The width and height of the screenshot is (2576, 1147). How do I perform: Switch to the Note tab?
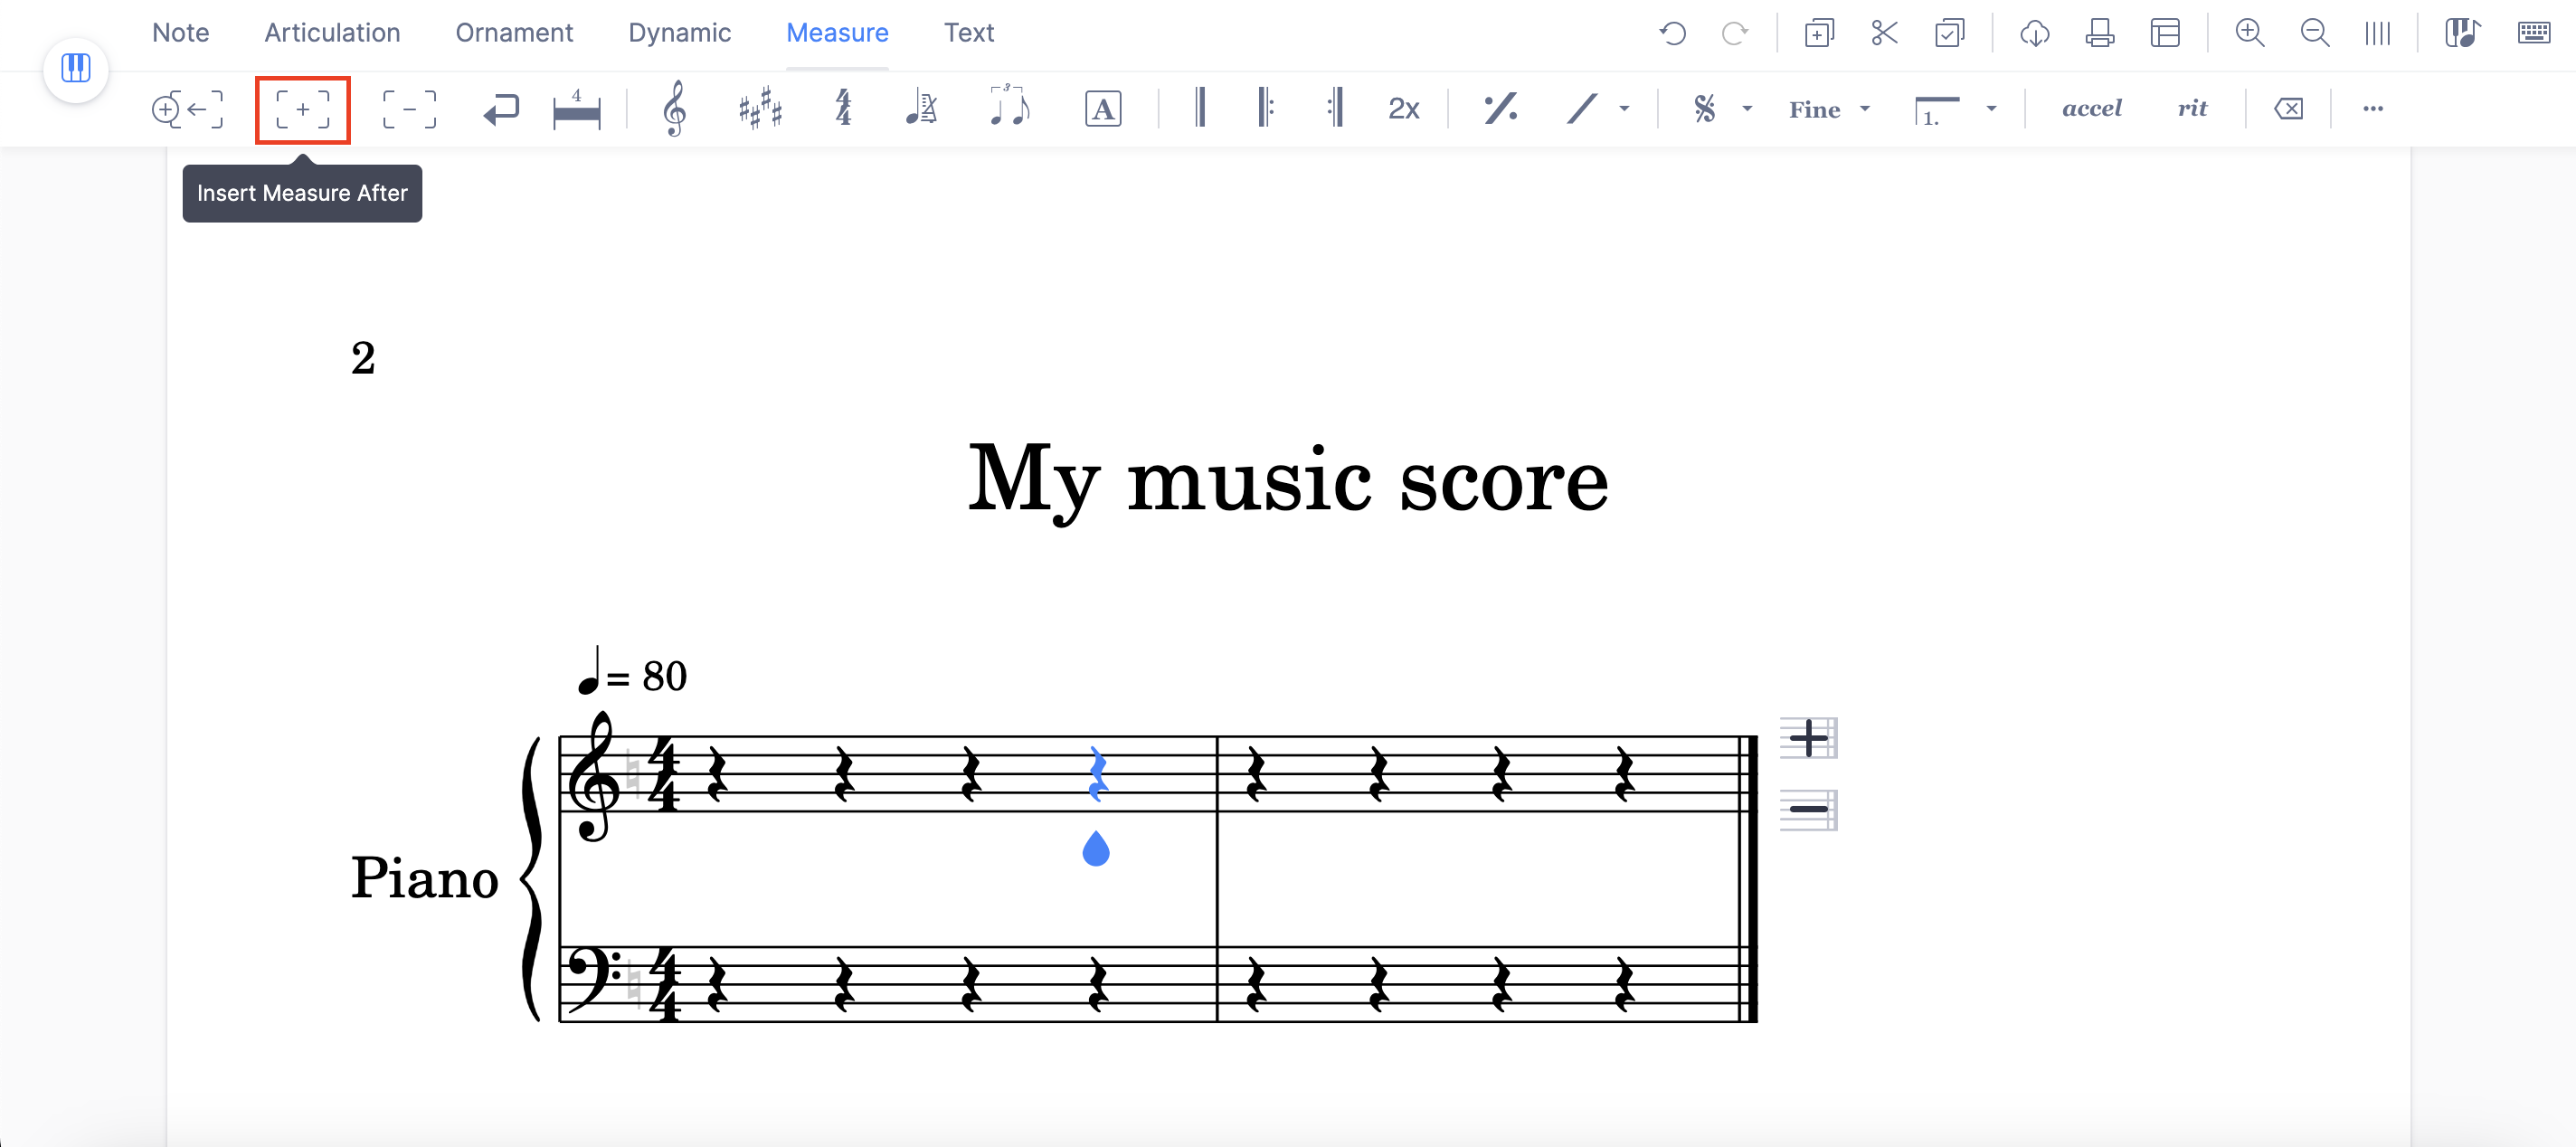pyautogui.click(x=180, y=33)
